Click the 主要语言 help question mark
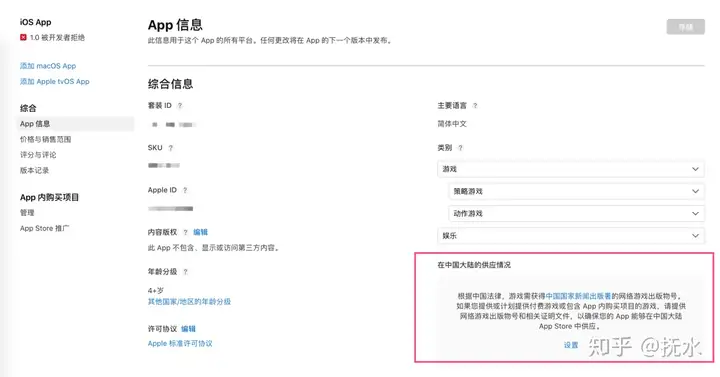 [475, 106]
